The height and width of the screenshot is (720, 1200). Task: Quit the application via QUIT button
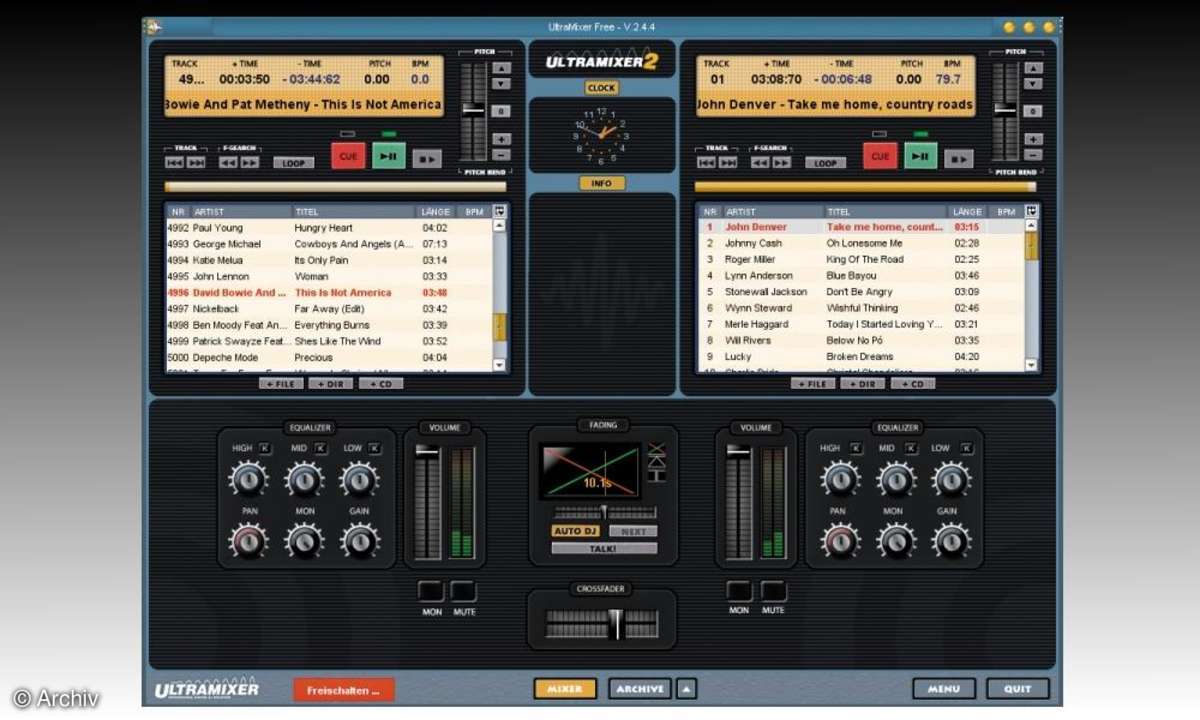click(1018, 689)
